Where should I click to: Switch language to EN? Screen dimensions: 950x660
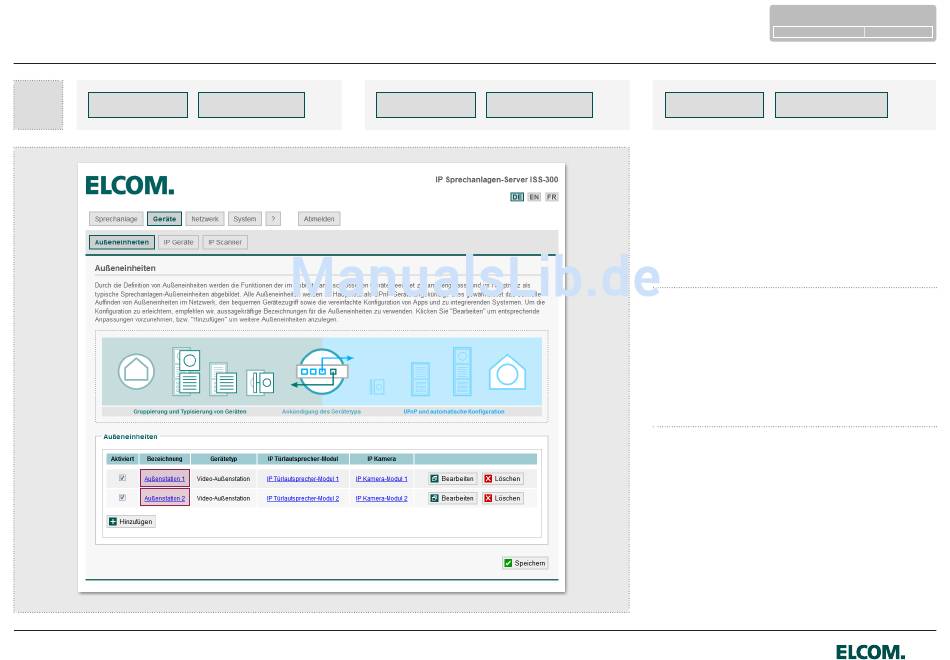pyautogui.click(x=534, y=197)
